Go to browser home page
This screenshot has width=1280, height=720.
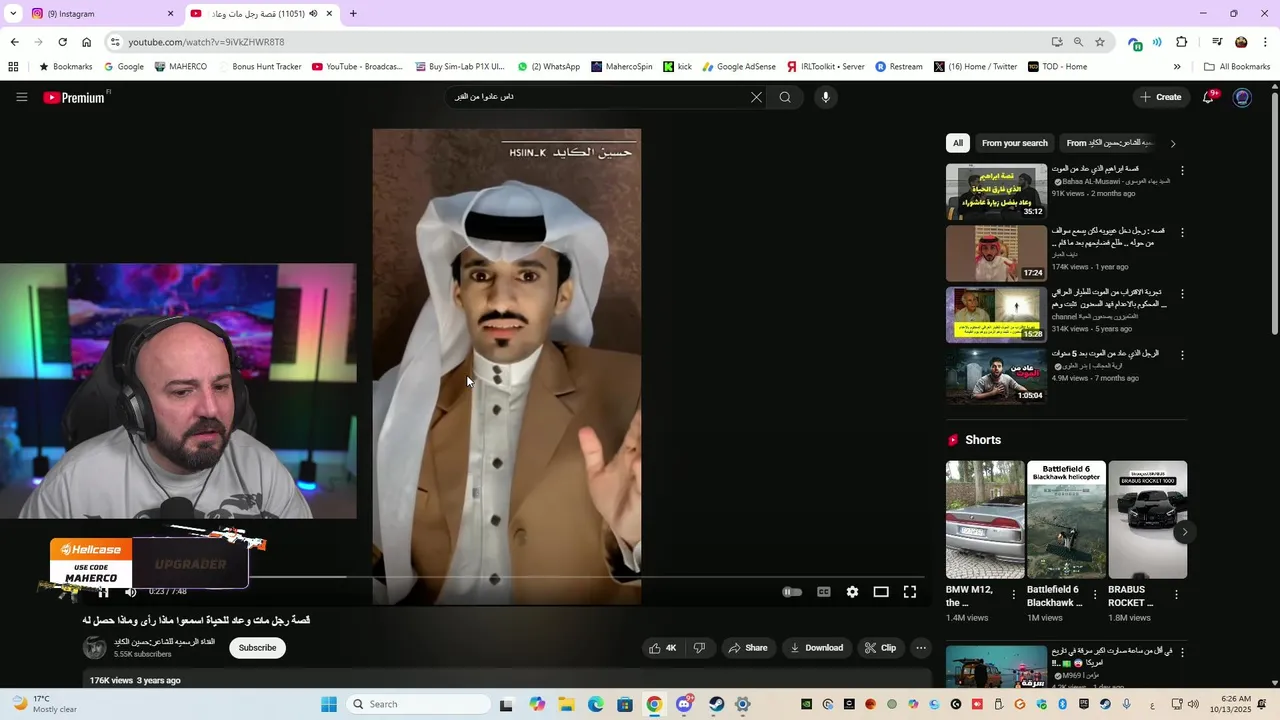(x=87, y=42)
